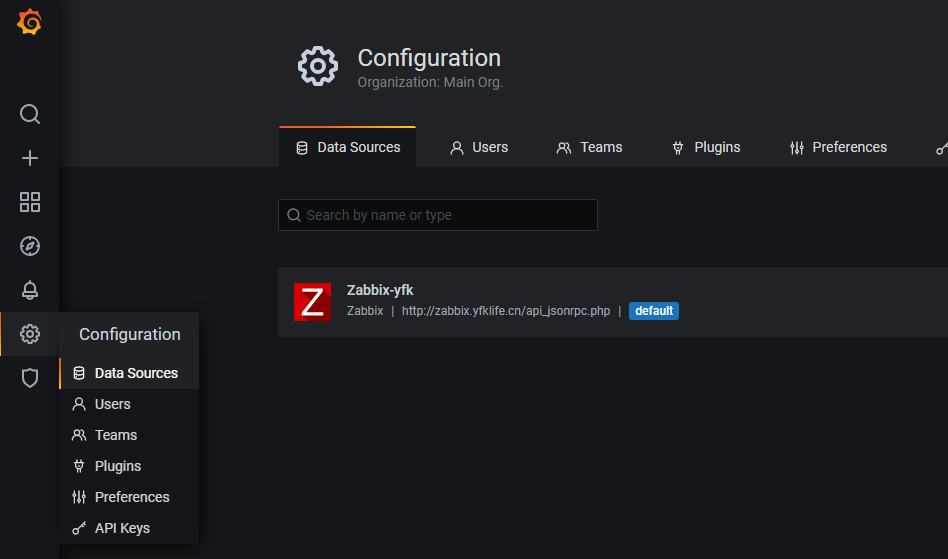The height and width of the screenshot is (559, 948).
Task: Open the search magnifier in sidebar
Action: pos(30,114)
